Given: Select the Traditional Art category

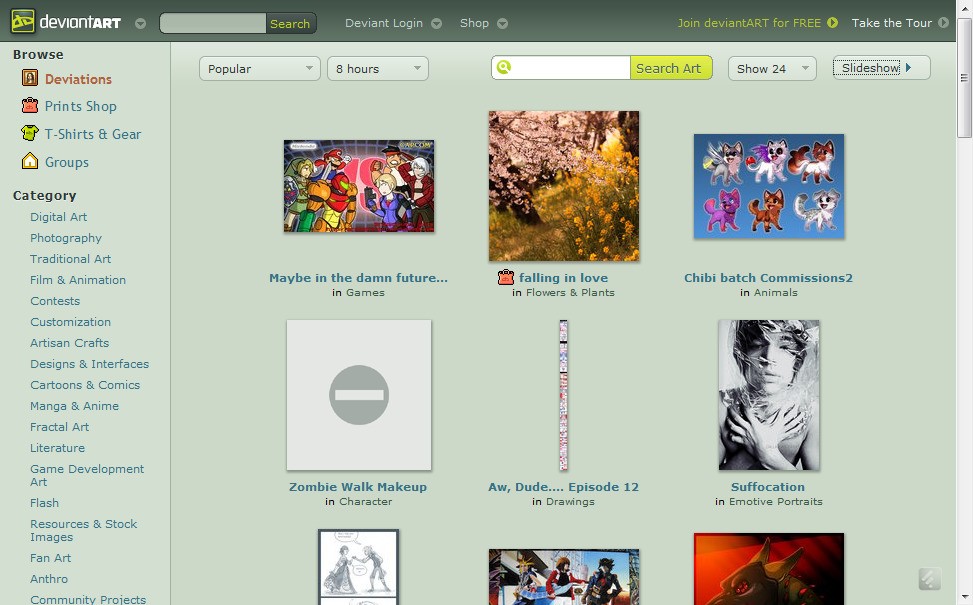Looking at the screenshot, I should [x=71, y=259].
